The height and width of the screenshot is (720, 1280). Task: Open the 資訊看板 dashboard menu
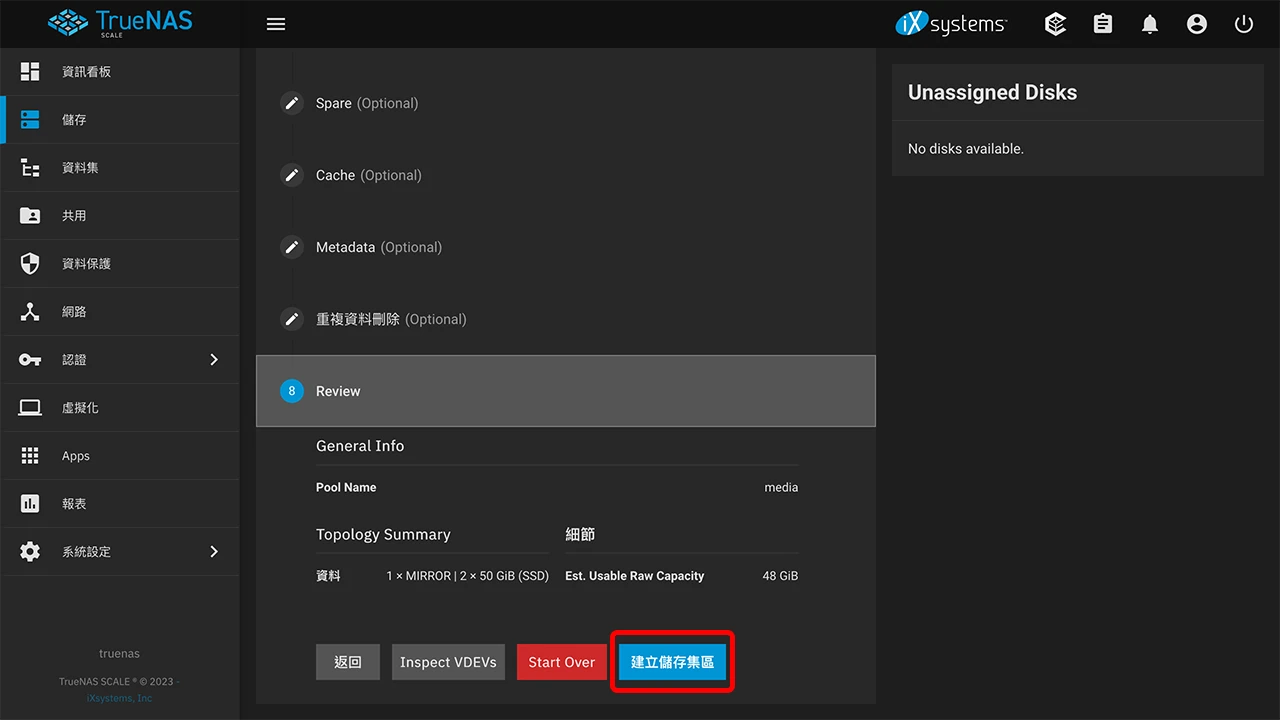[86, 72]
